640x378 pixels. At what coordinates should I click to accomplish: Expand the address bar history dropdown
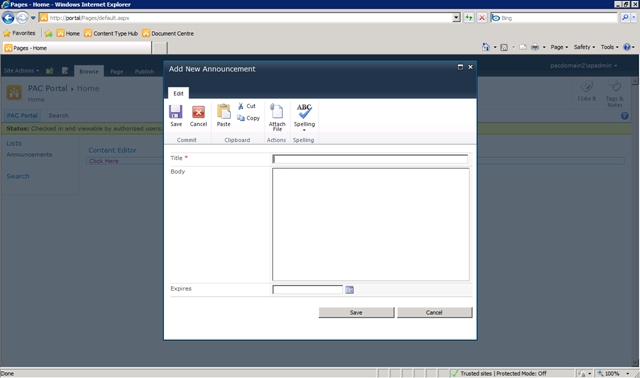[456, 18]
